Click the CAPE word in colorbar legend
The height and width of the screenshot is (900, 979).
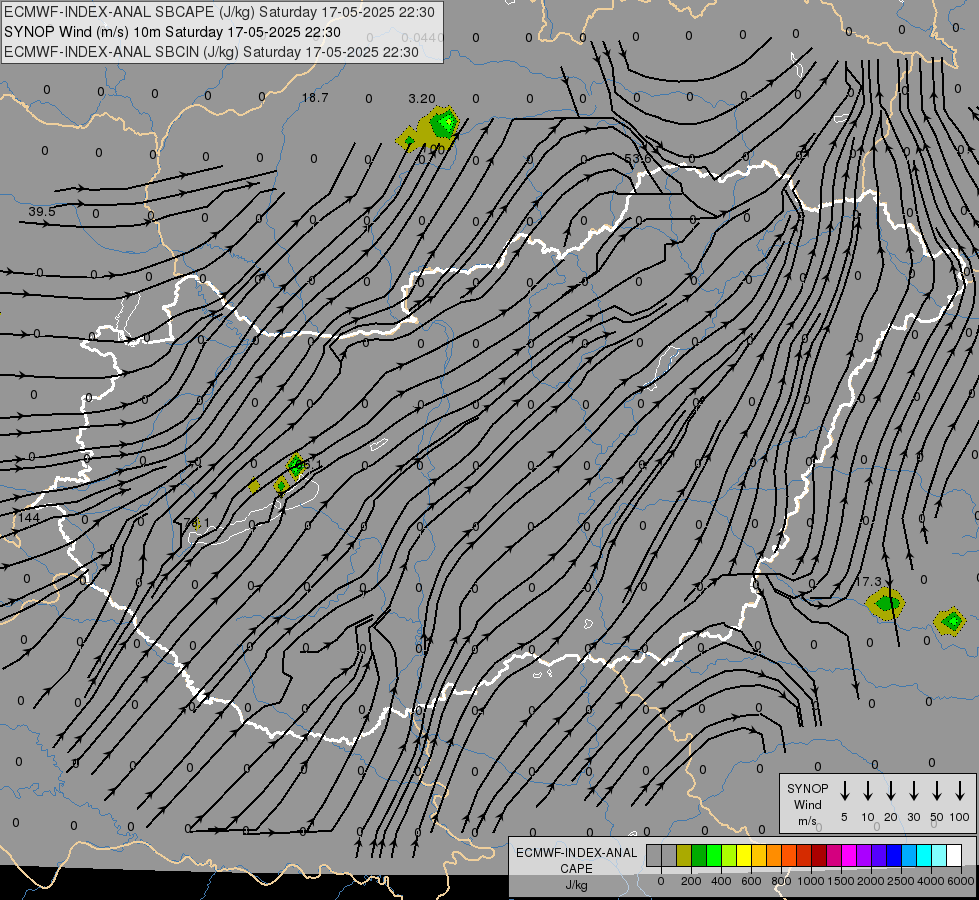(576, 869)
